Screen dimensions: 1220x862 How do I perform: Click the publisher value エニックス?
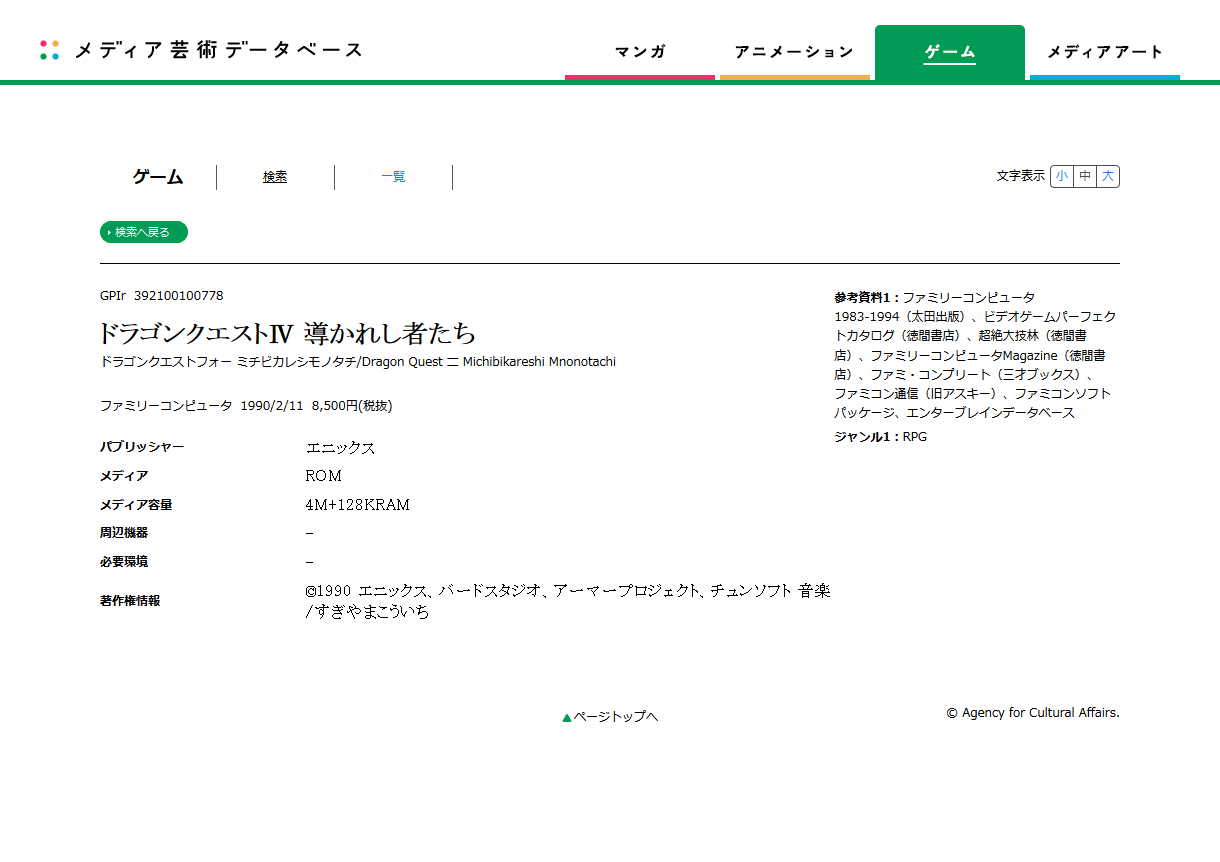(x=341, y=448)
